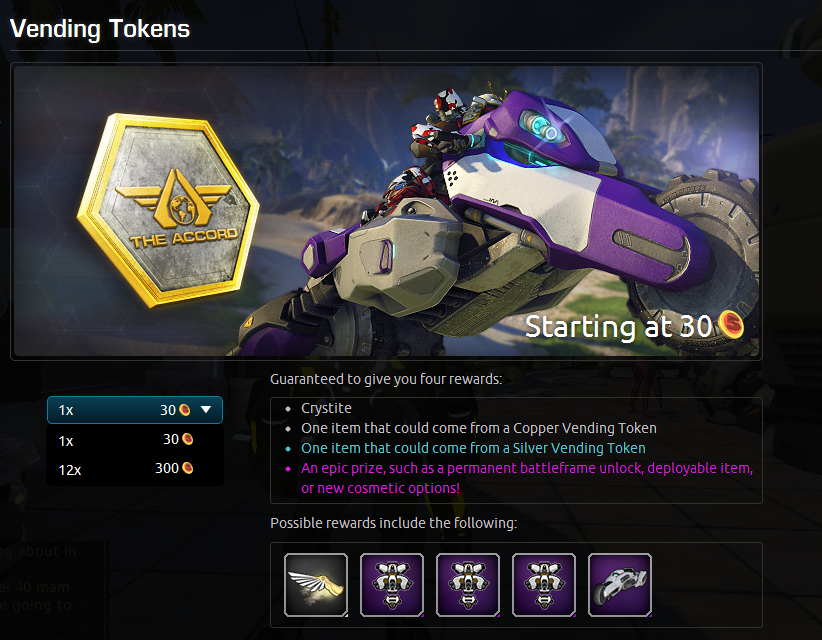Select the winged glider reward icon
This screenshot has height=640, width=822.
316,584
